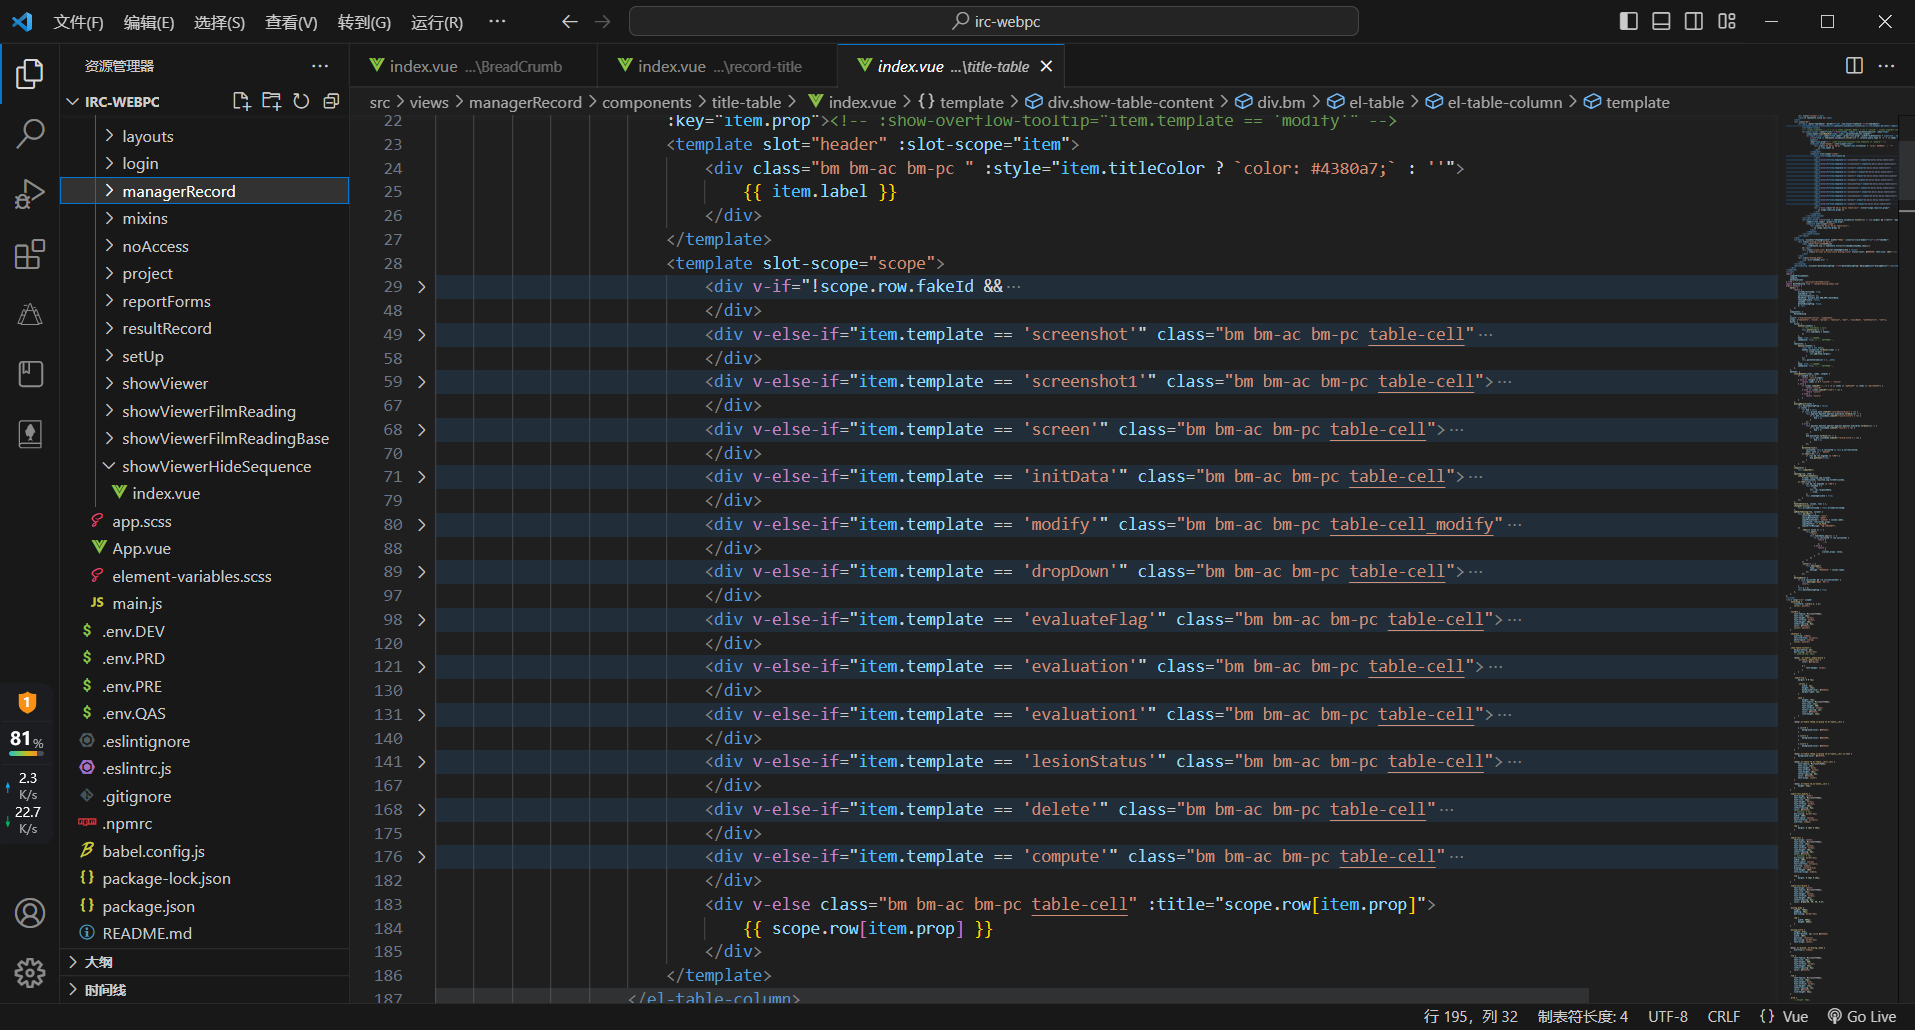Viewport: 1915px width, 1030px height.
Task: Open the Manage gear settings icon
Action: 30,972
